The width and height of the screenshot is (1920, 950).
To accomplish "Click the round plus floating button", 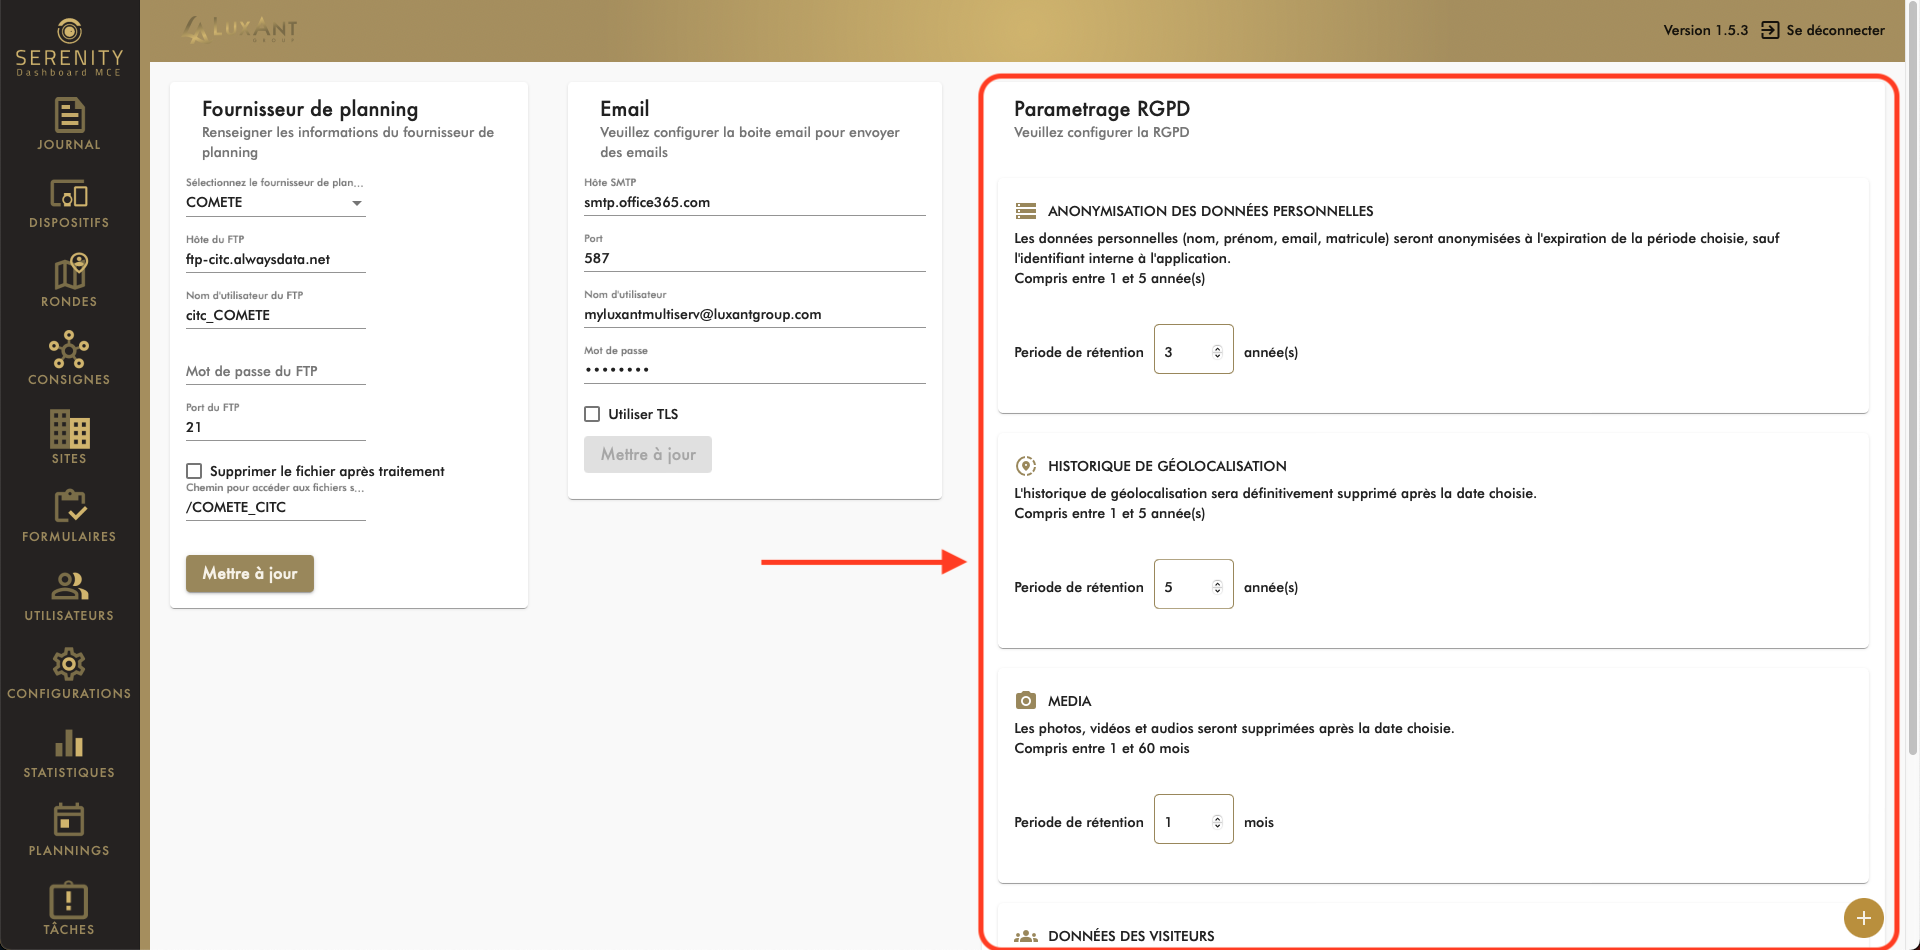I will tap(1863, 917).
